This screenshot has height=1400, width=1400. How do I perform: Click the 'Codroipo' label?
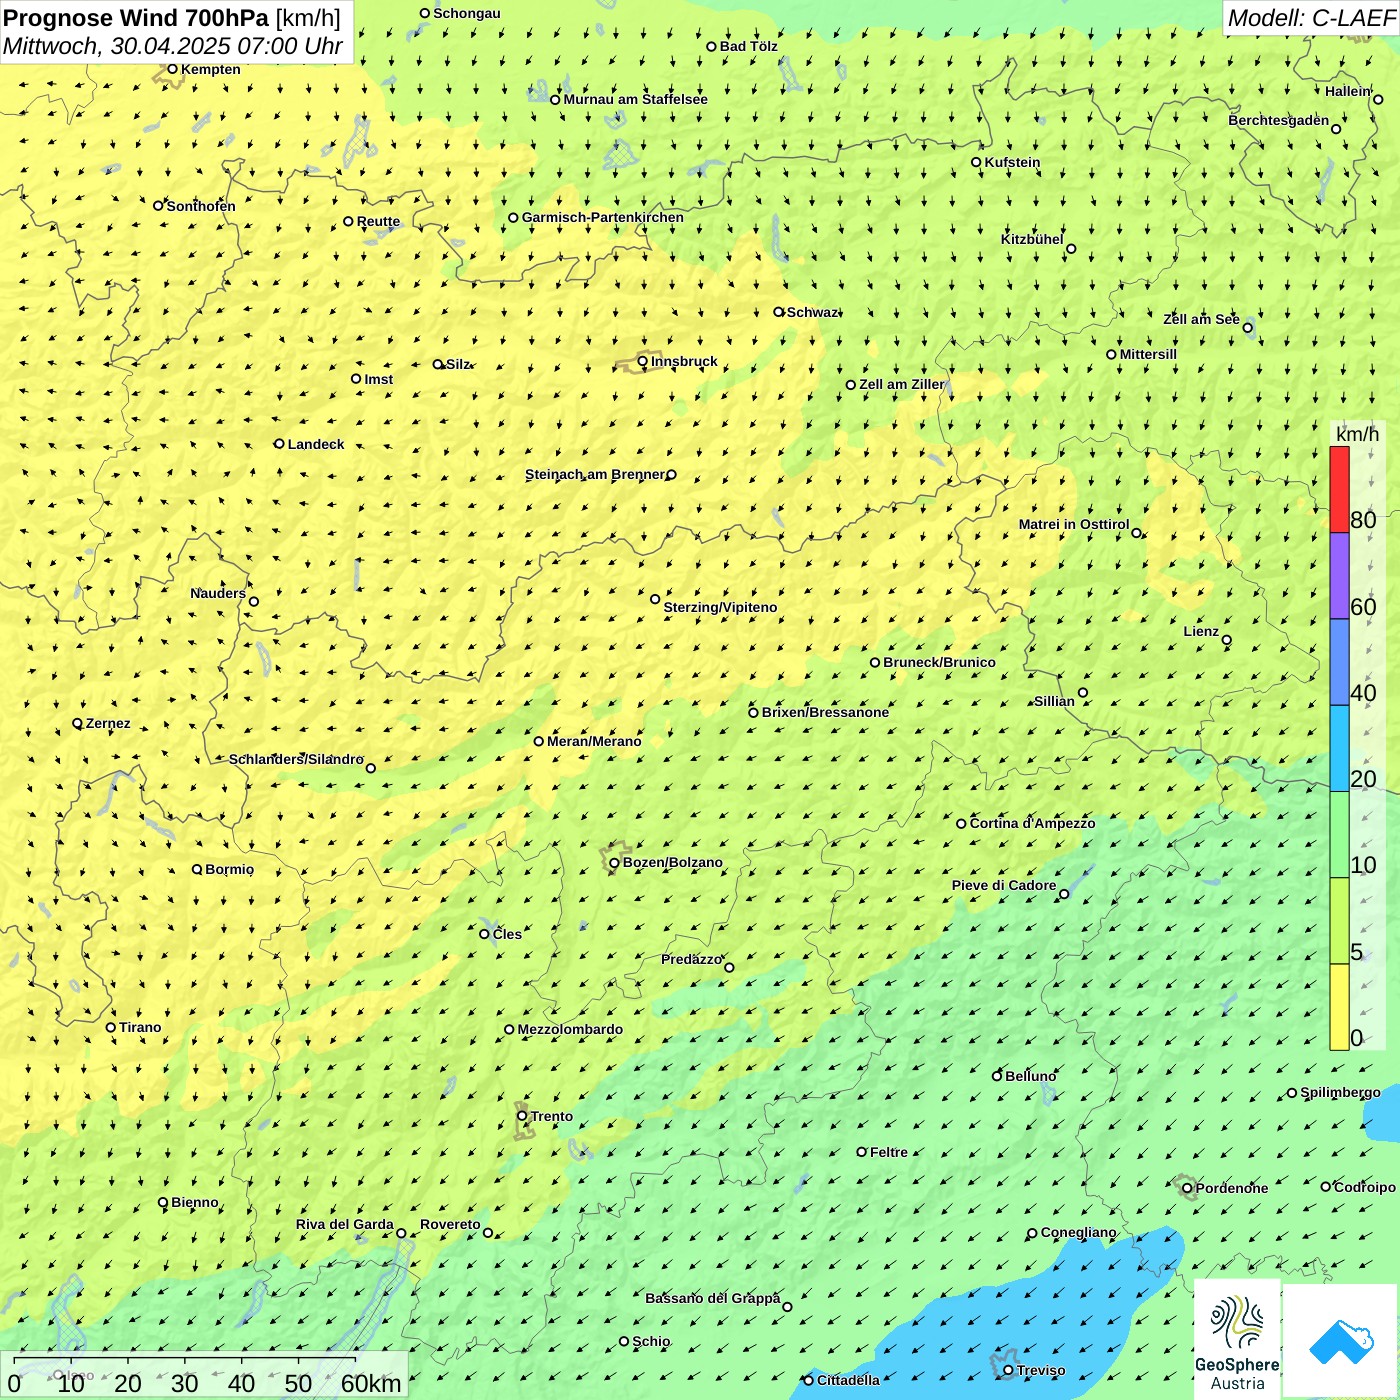(1365, 1187)
